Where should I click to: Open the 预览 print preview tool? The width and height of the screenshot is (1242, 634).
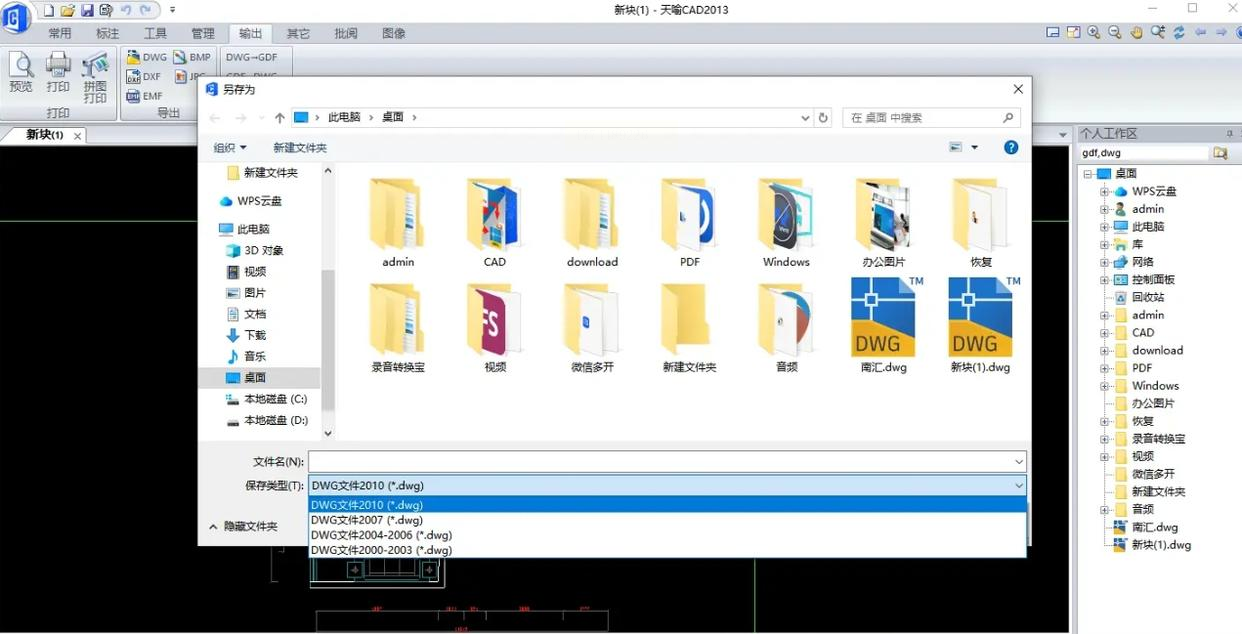coord(21,73)
